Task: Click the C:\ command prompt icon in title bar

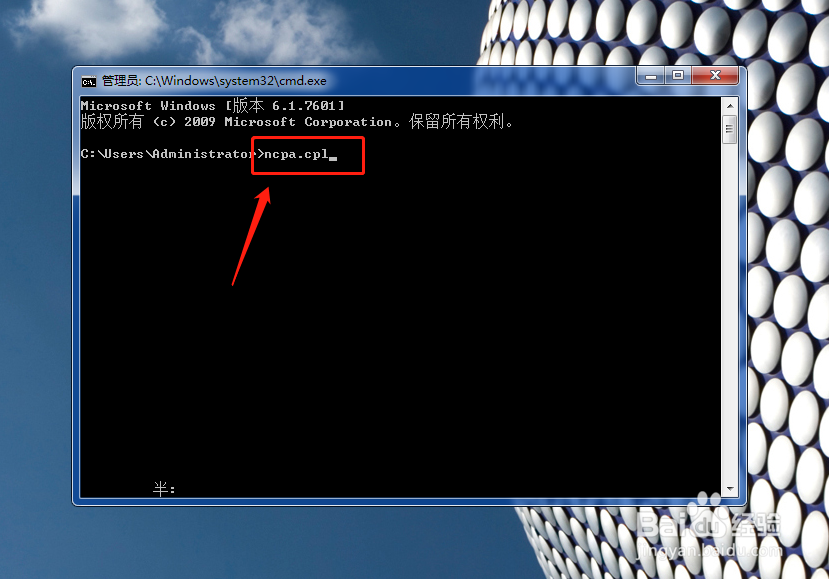Action: tap(87, 80)
